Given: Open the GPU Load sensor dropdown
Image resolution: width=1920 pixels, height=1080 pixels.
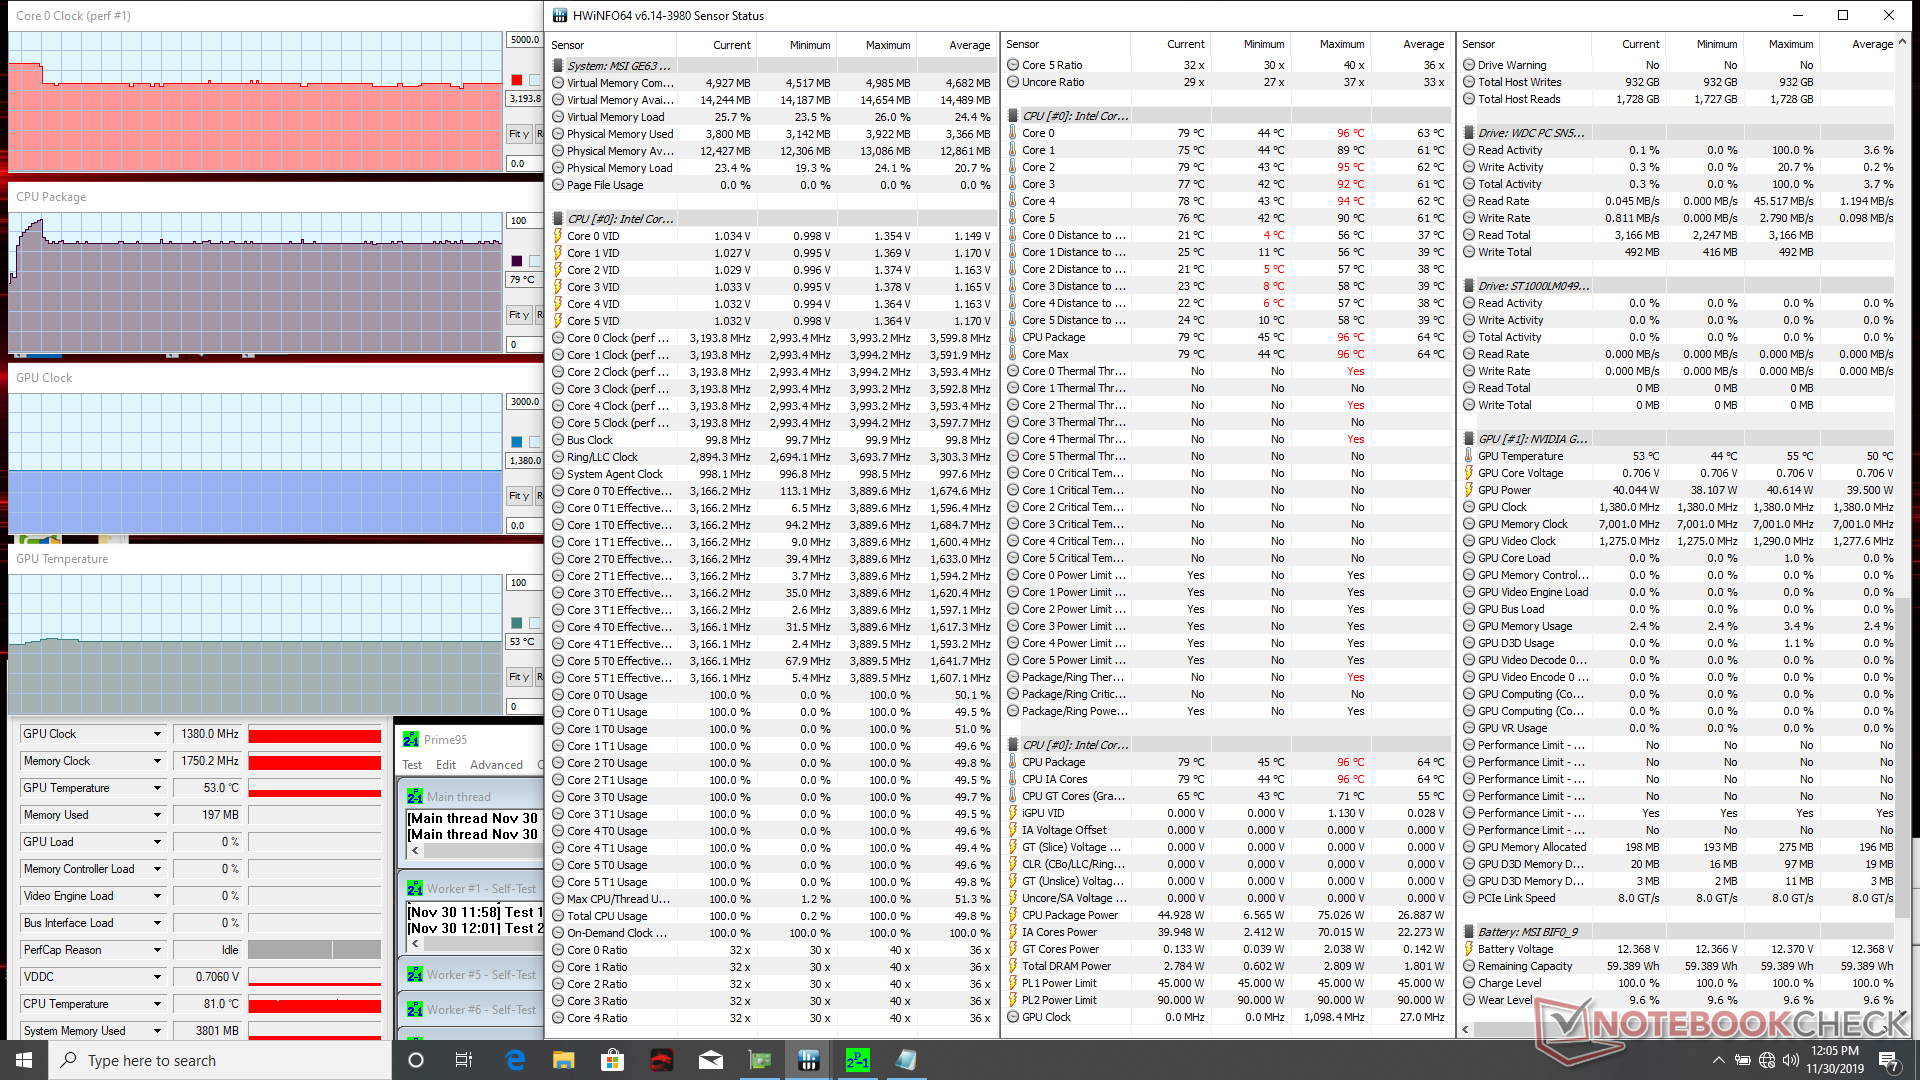Looking at the screenshot, I should pos(157,842).
